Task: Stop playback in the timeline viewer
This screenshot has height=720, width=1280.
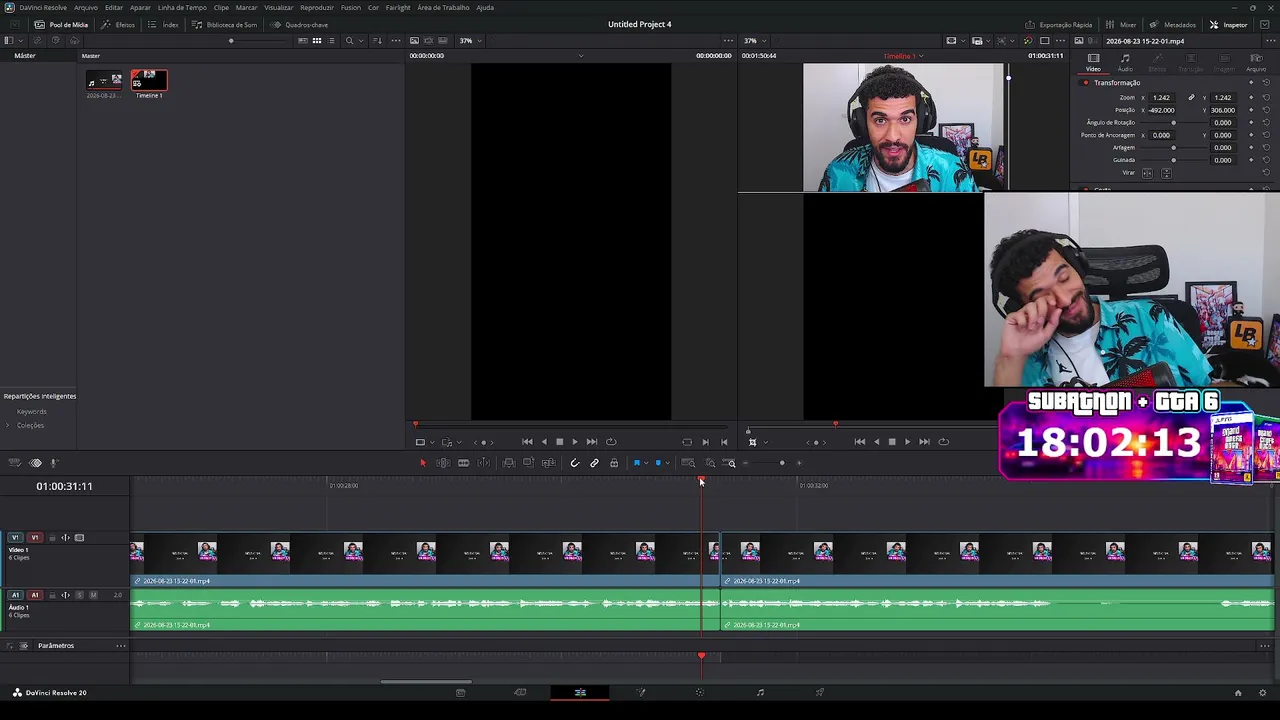Action: pos(892,442)
